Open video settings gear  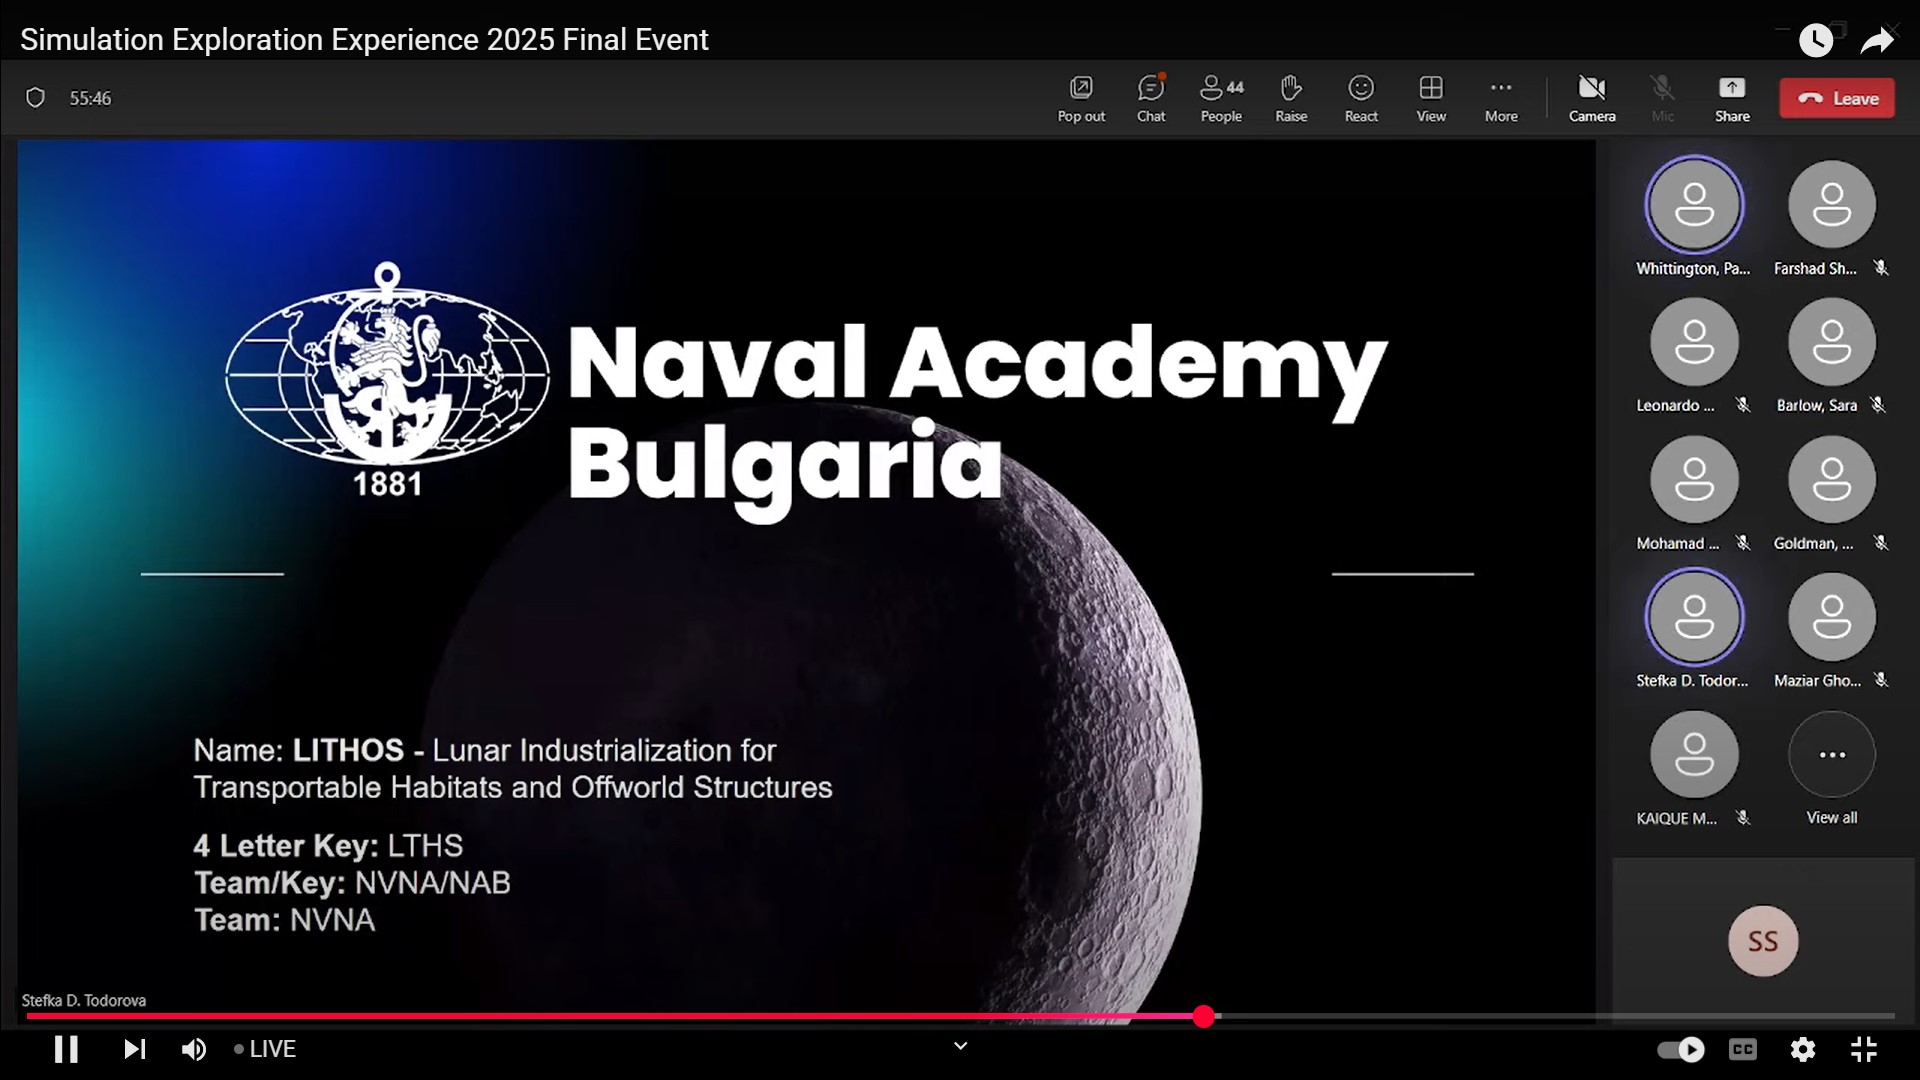coord(1803,1049)
